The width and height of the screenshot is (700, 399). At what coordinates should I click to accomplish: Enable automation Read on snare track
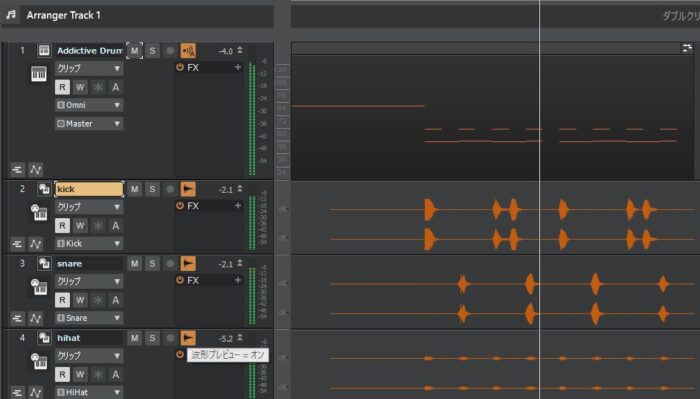click(x=62, y=300)
